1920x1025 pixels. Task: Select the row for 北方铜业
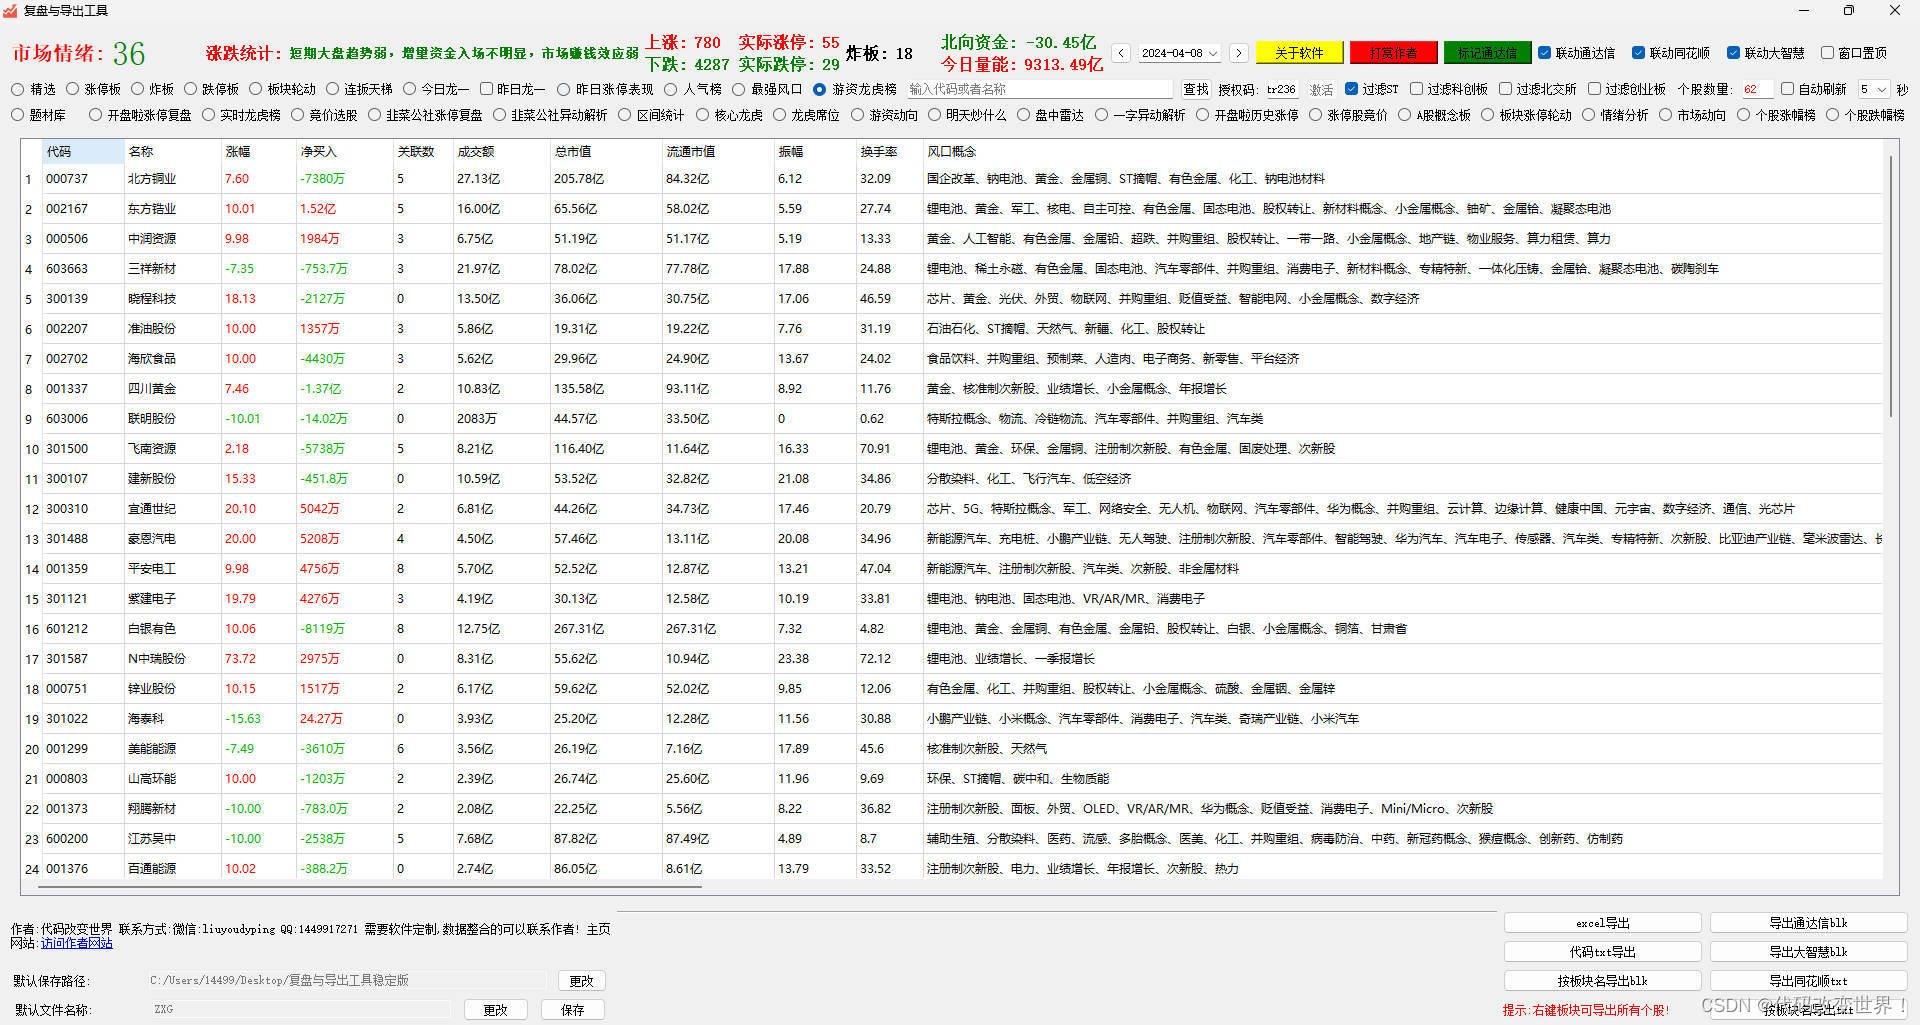coord(952,179)
